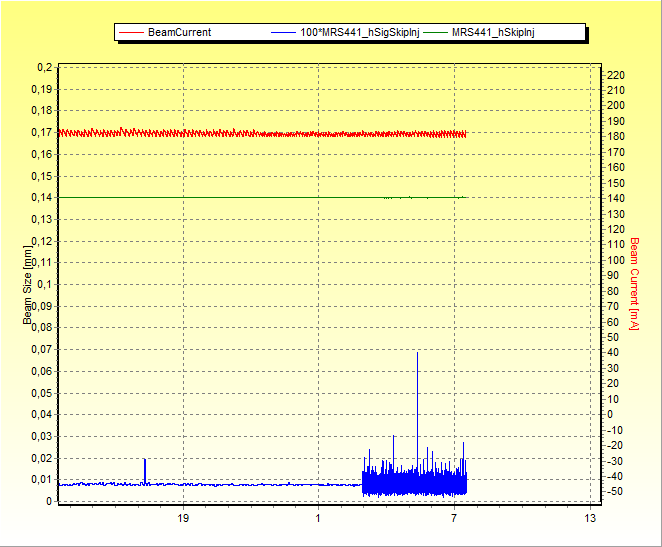Click the dense blue noisy band
Screen dimensions: 662x547
click(414, 484)
